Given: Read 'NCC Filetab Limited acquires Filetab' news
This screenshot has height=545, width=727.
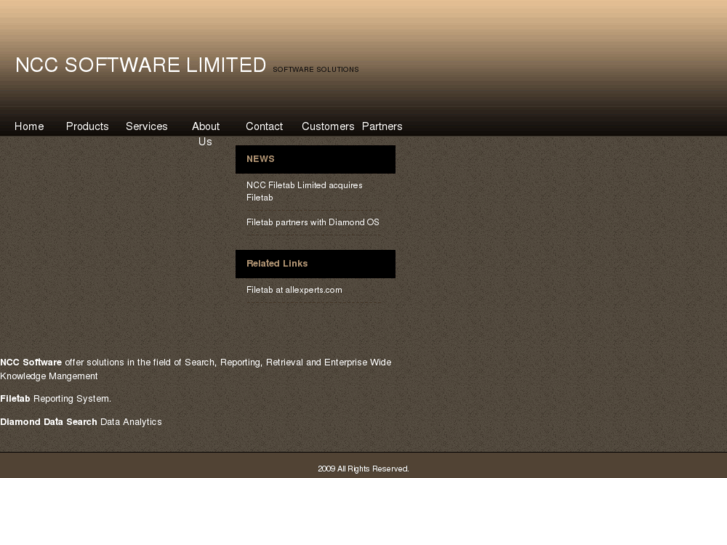Looking at the screenshot, I should 304,191.
